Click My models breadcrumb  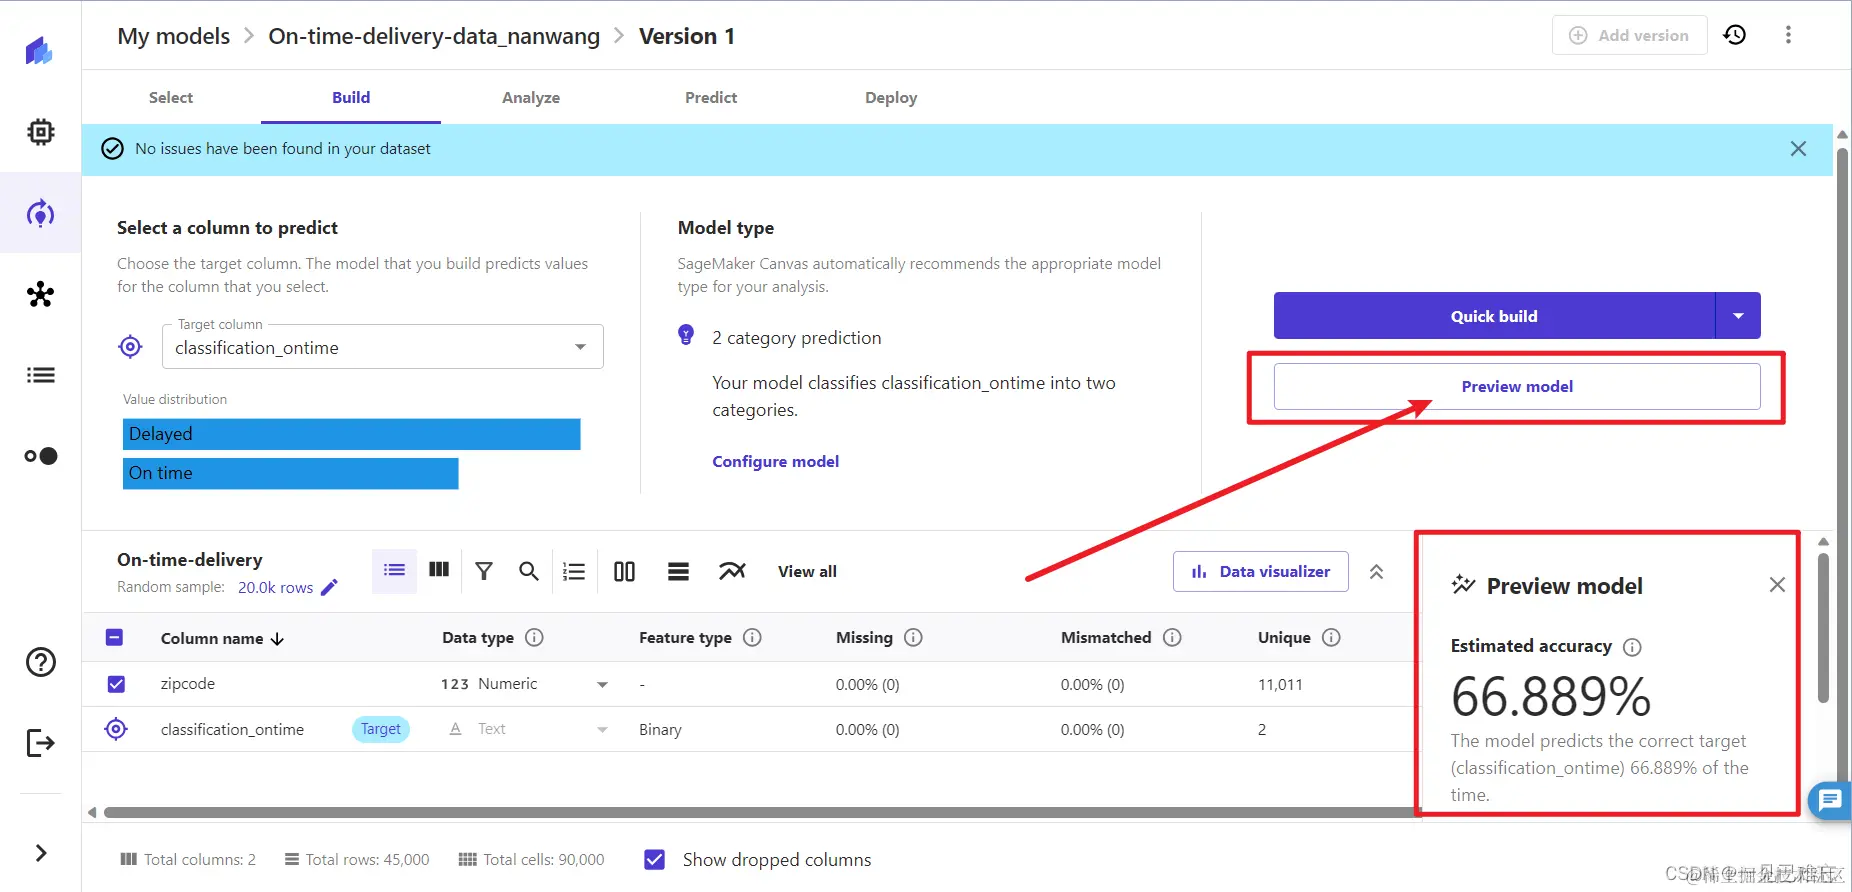[x=174, y=36]
